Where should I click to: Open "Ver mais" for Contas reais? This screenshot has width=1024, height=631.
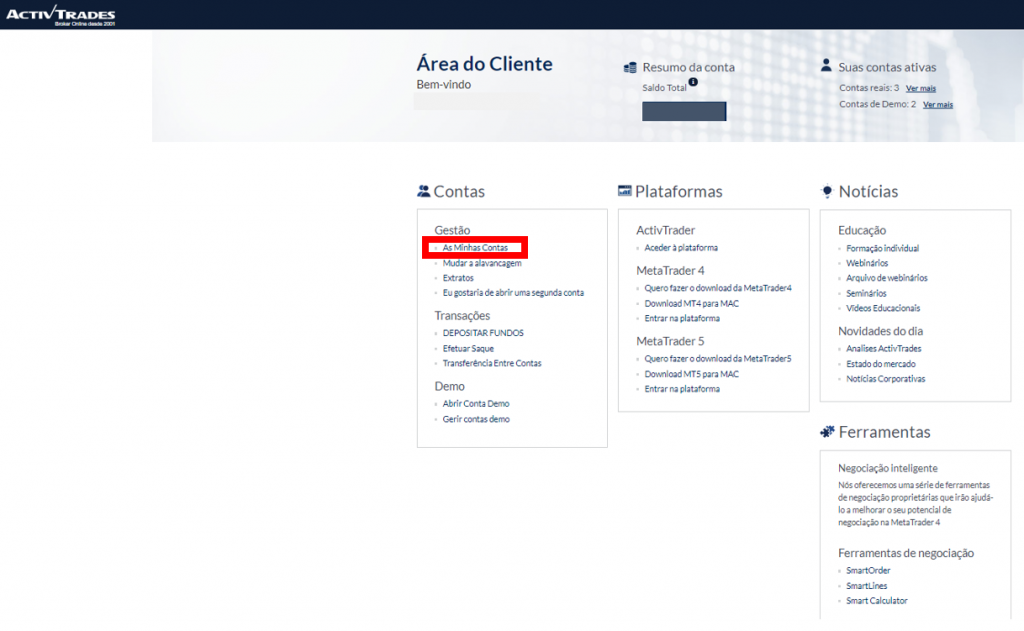pos(921,88)
